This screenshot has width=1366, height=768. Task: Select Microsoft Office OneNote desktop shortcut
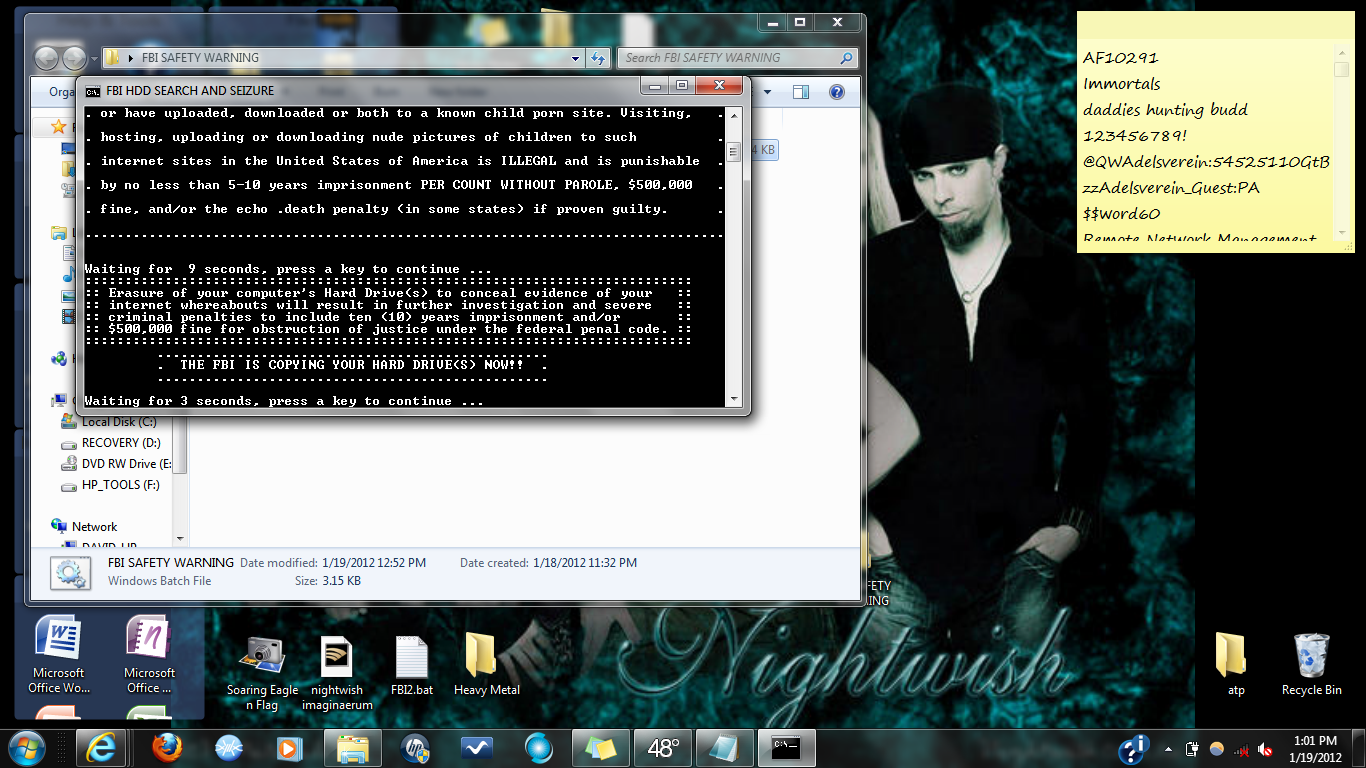coord(149,655)
